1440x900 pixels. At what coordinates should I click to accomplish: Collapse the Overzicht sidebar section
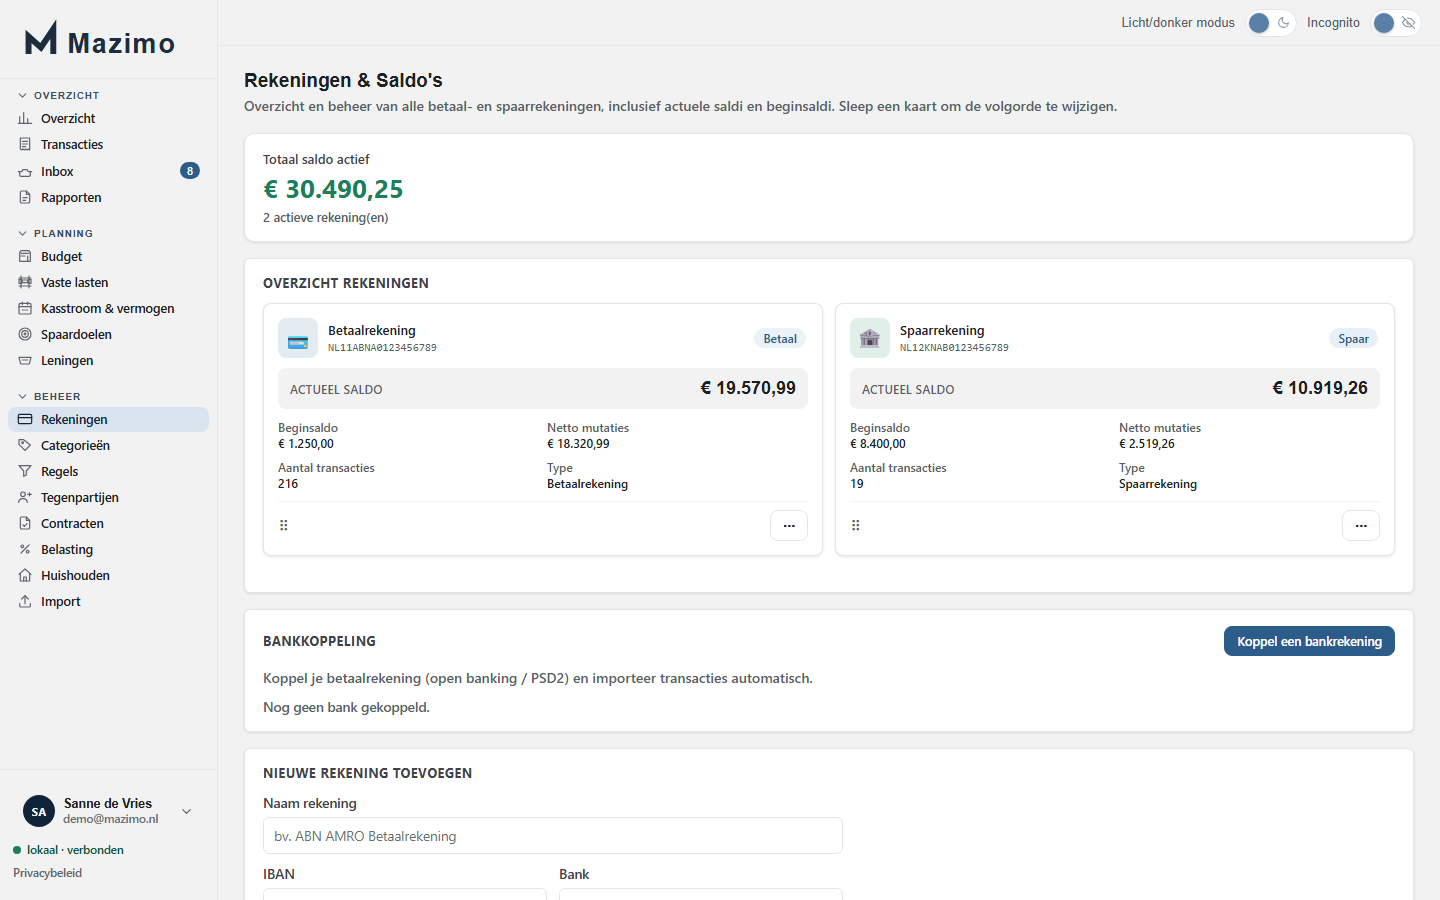[x=59, y=95]
